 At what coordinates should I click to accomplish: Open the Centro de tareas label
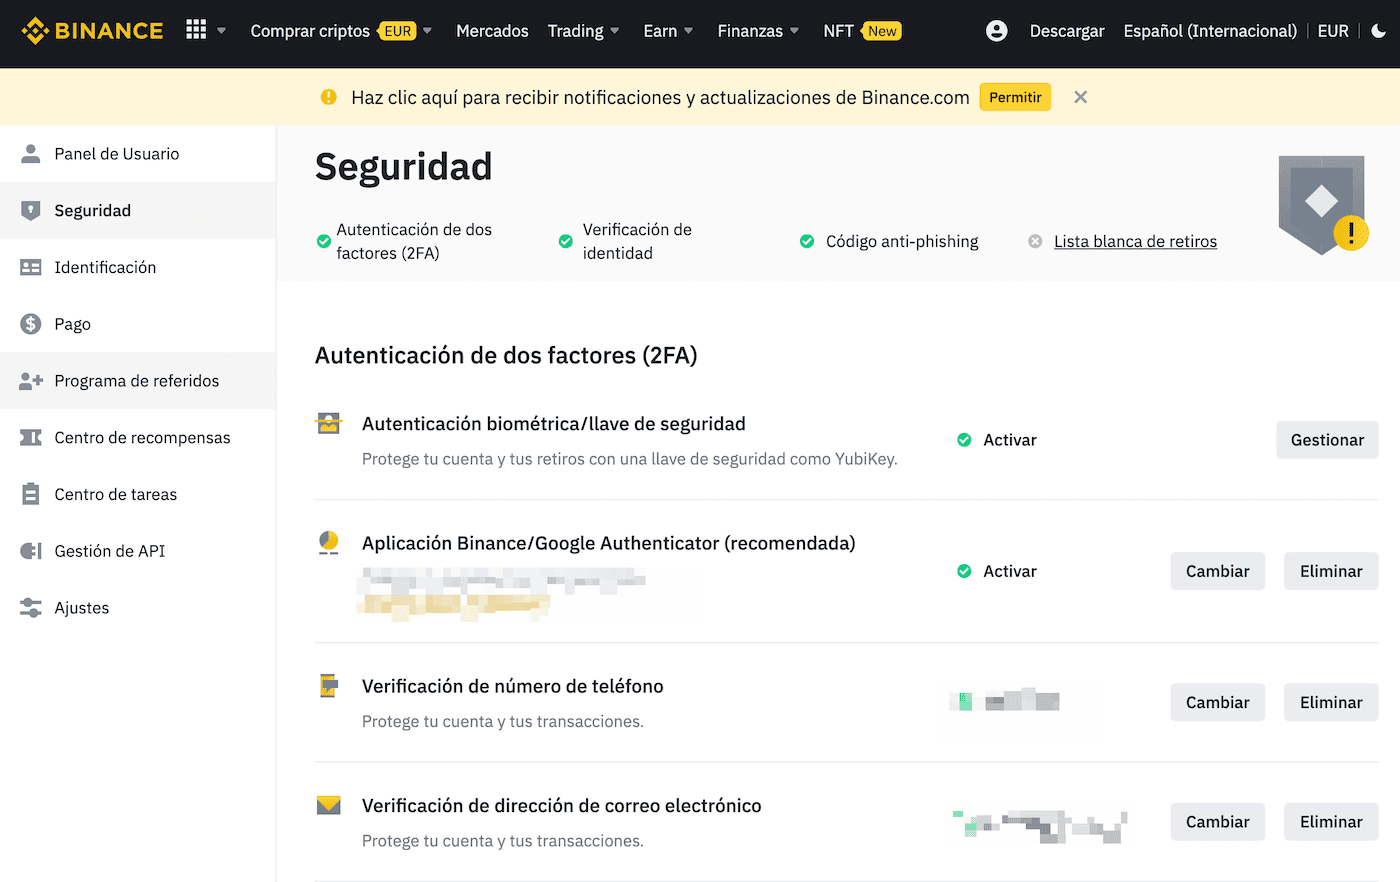click(x=115, y=494)
